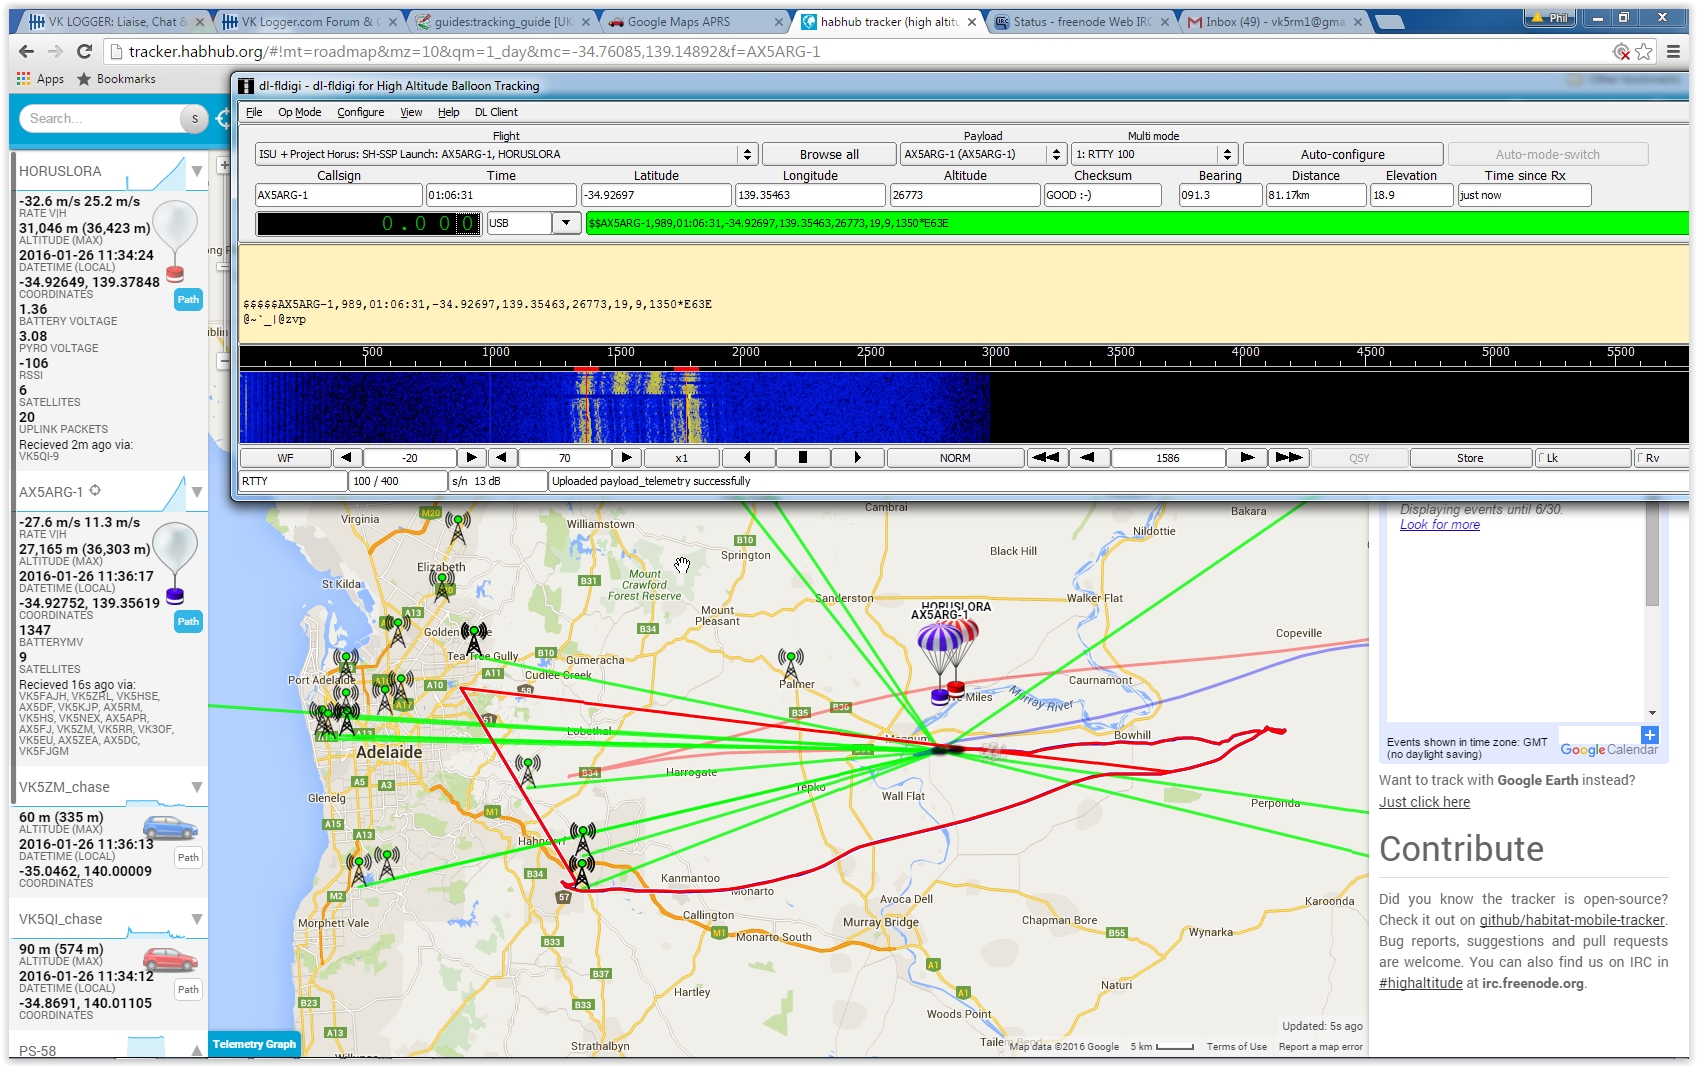Expand the PS-58 vehicle panel arrow
This screenshot has width=1697, height=1067.
(x=197, y=1050)
